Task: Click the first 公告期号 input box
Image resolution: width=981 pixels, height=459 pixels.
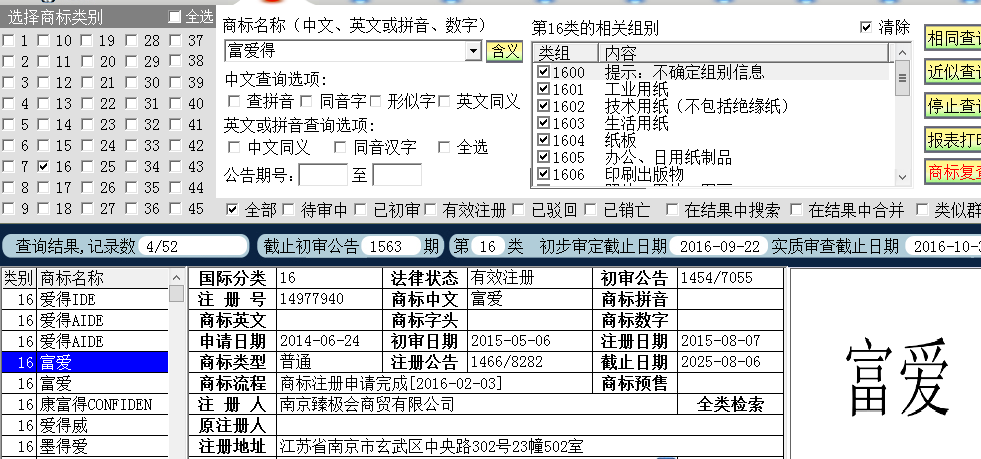Action: [x=323, y=175]
